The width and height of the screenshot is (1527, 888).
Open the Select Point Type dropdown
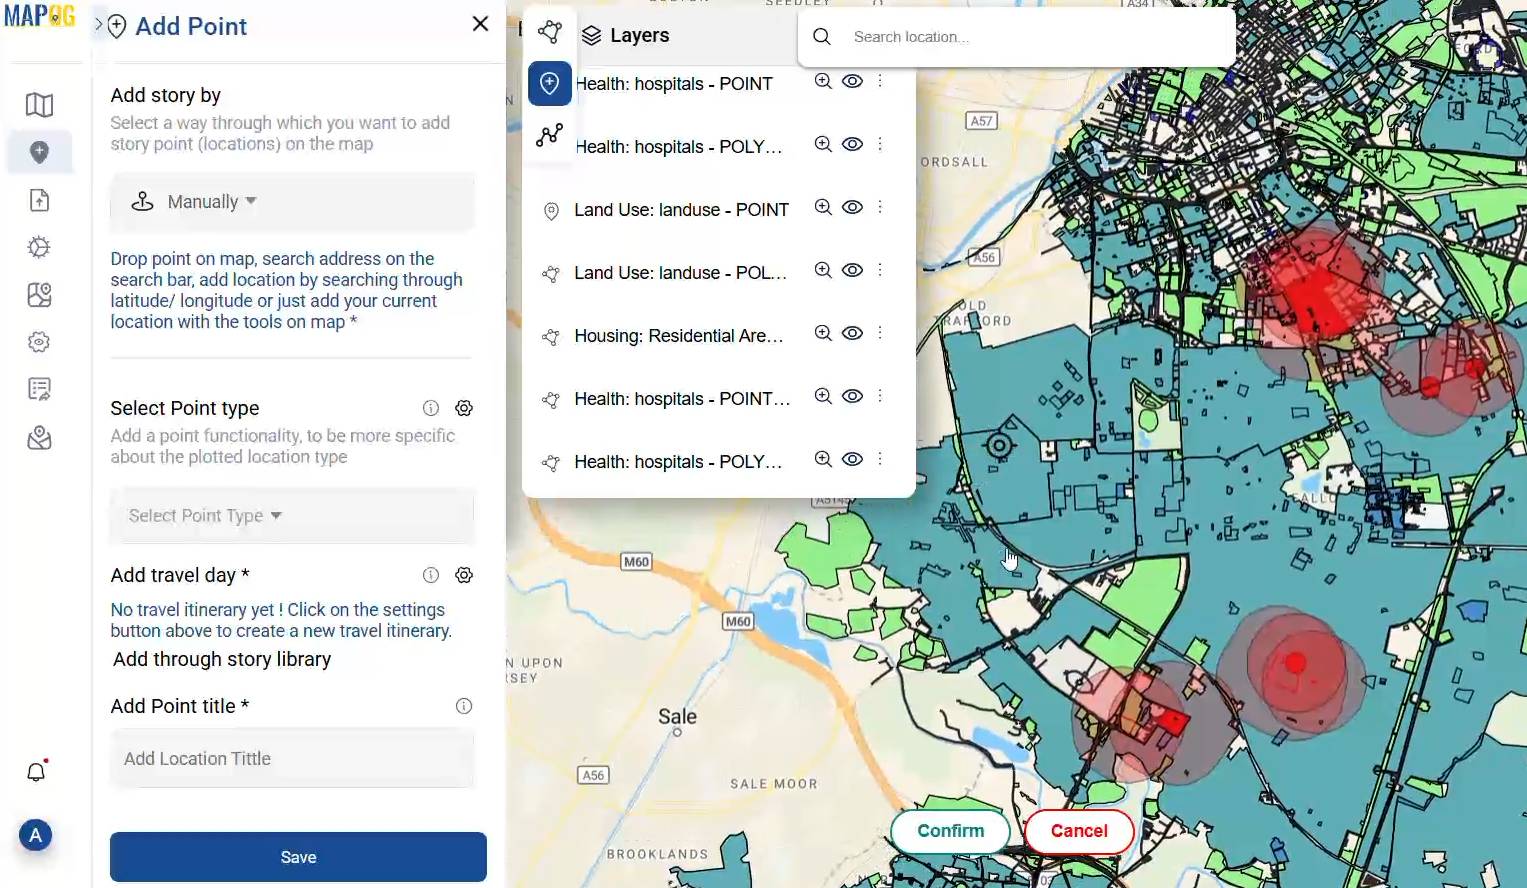point(292,516)
